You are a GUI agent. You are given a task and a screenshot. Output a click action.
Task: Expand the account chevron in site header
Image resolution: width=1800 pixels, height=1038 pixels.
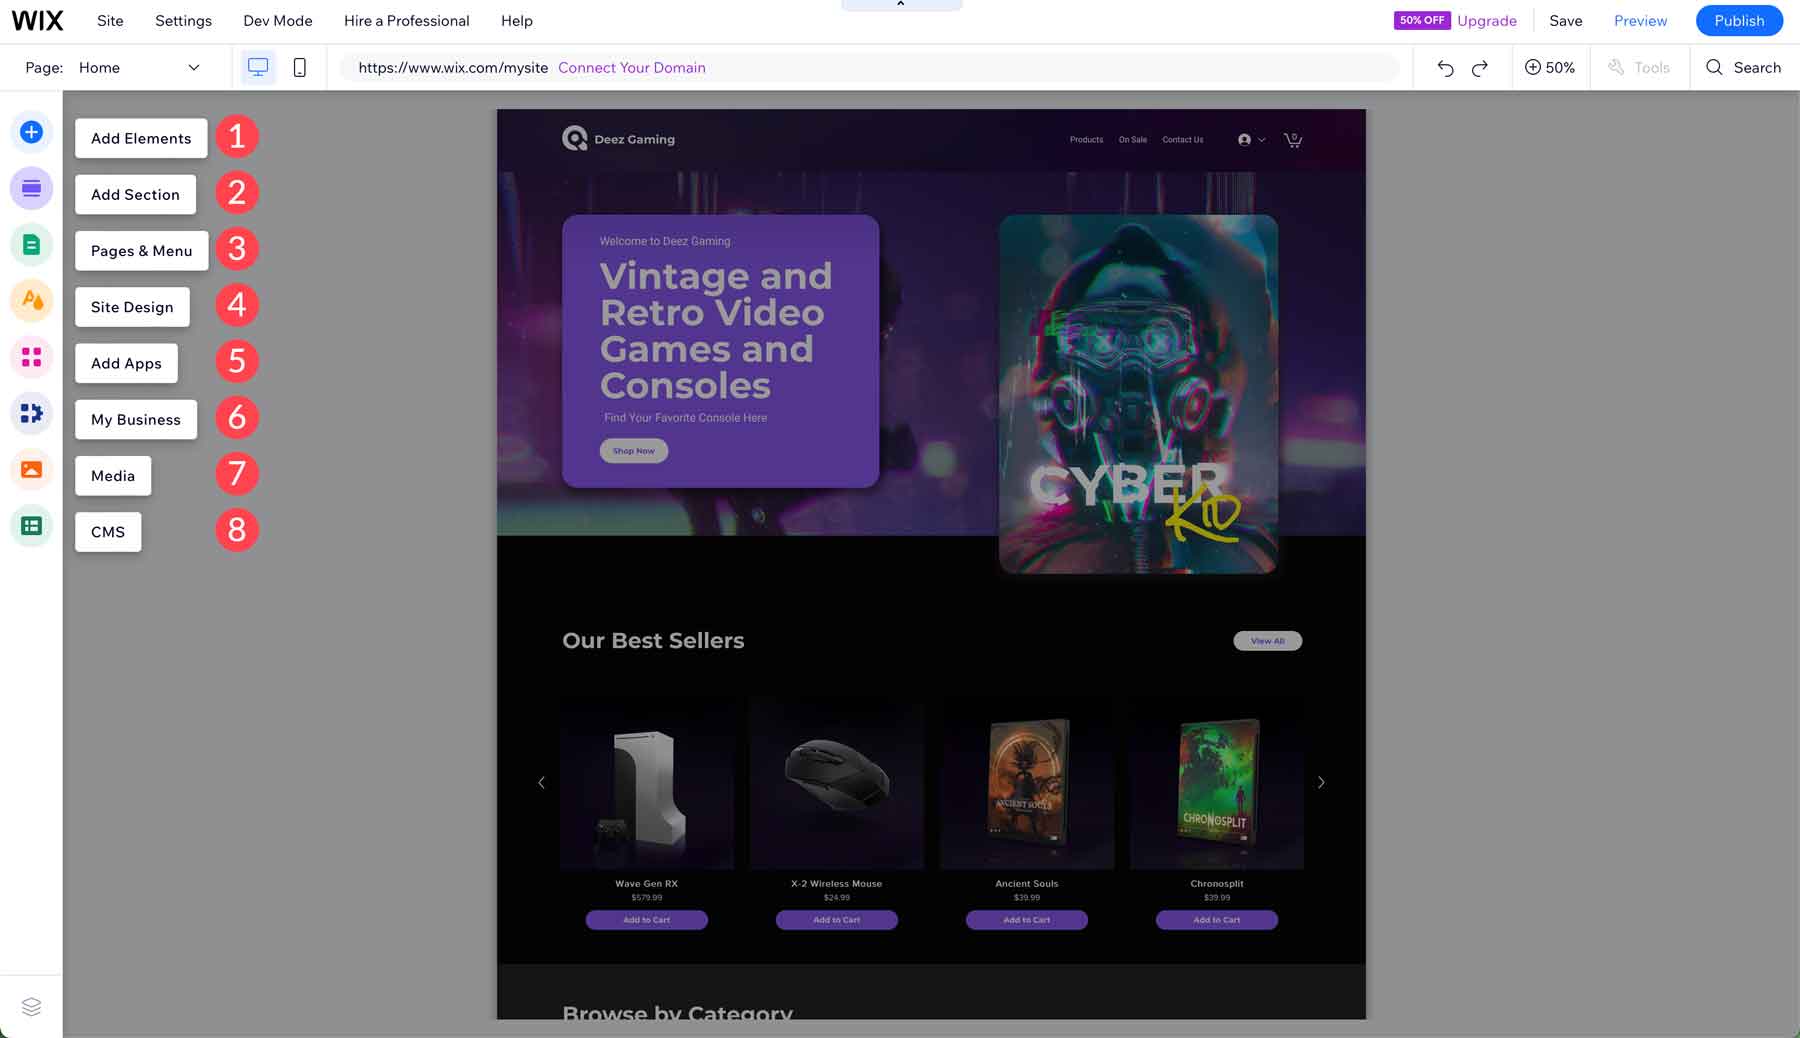(1259, 139)
